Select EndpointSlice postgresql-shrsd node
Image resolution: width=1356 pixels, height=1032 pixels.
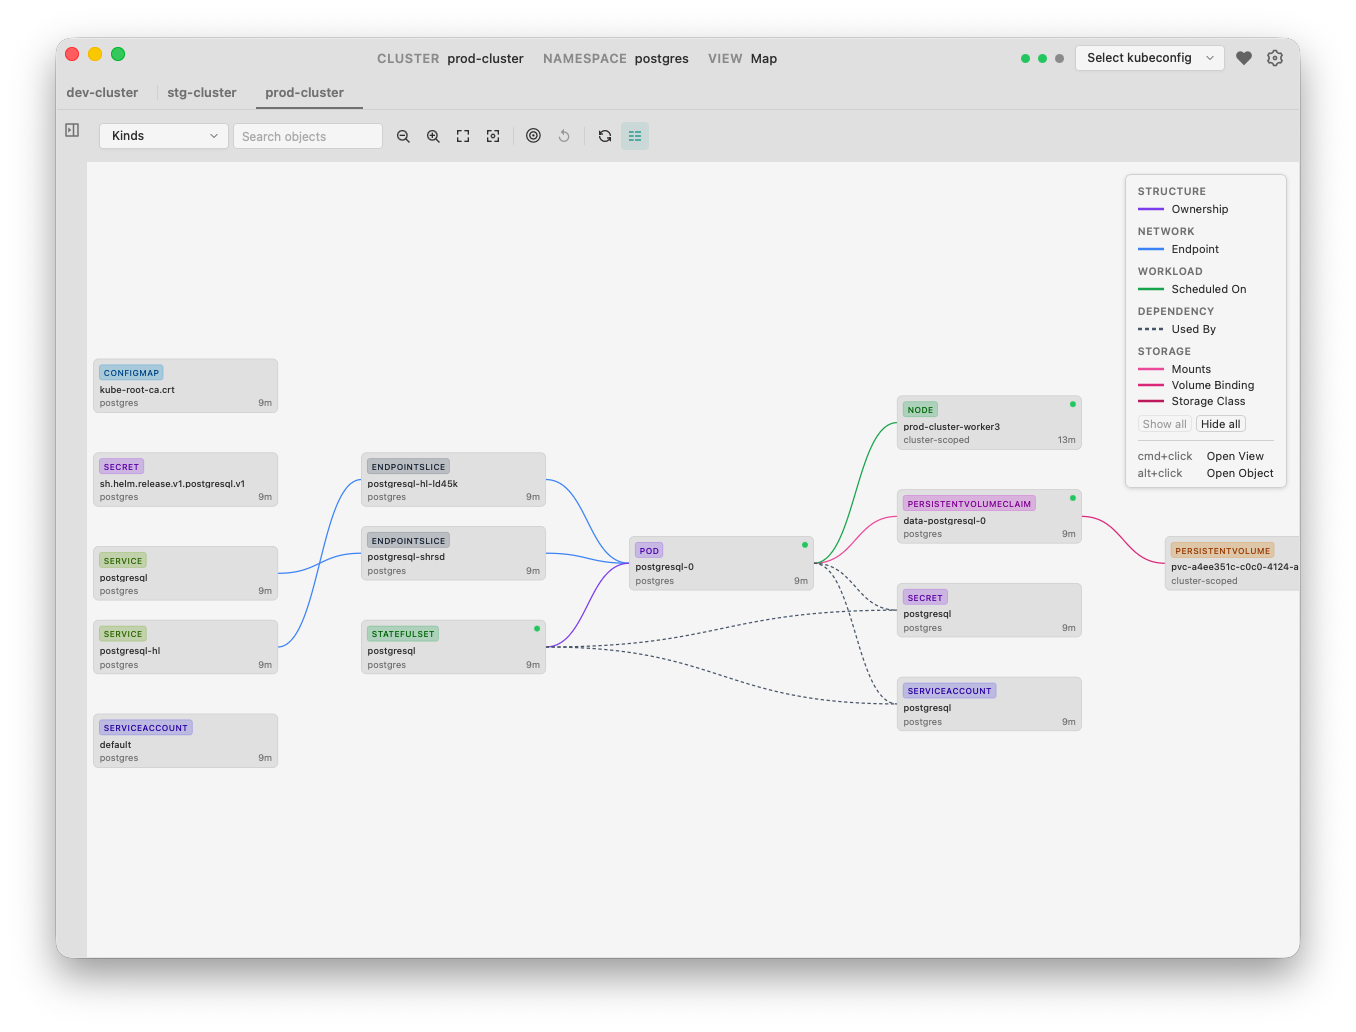(x=454, y=553)
